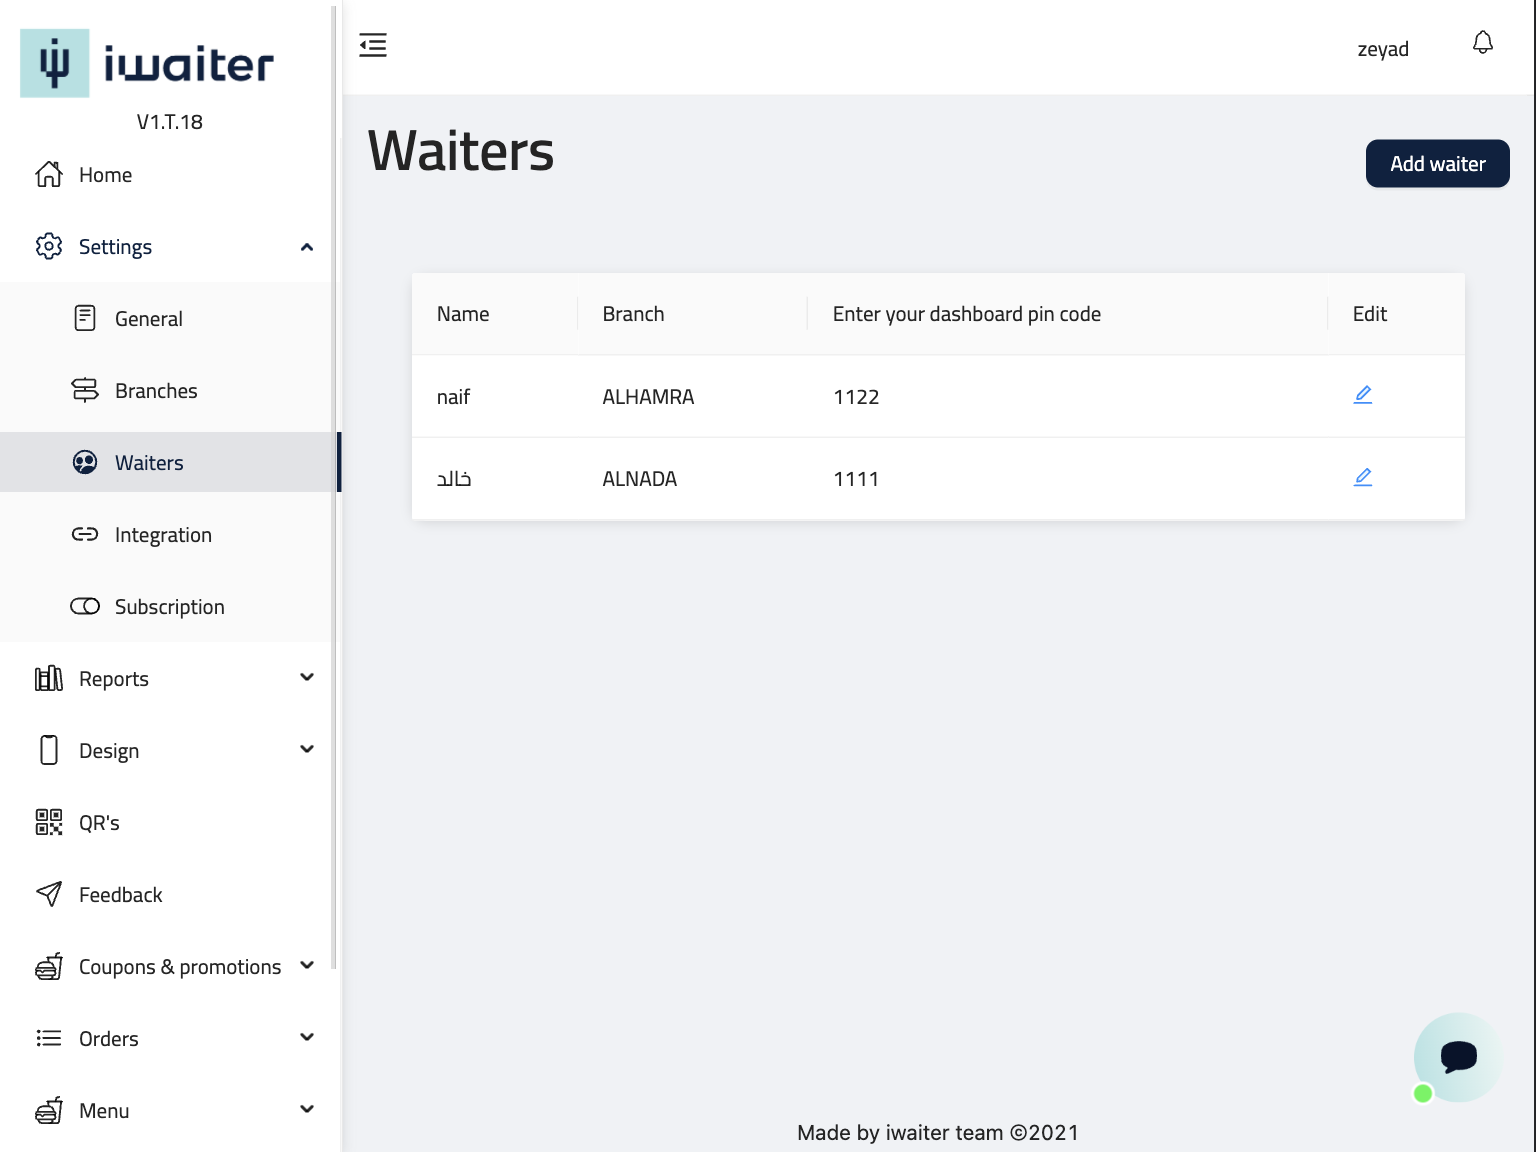Open the General settings page
This screenshot has height=1152, width=1536.
point(148,319)
